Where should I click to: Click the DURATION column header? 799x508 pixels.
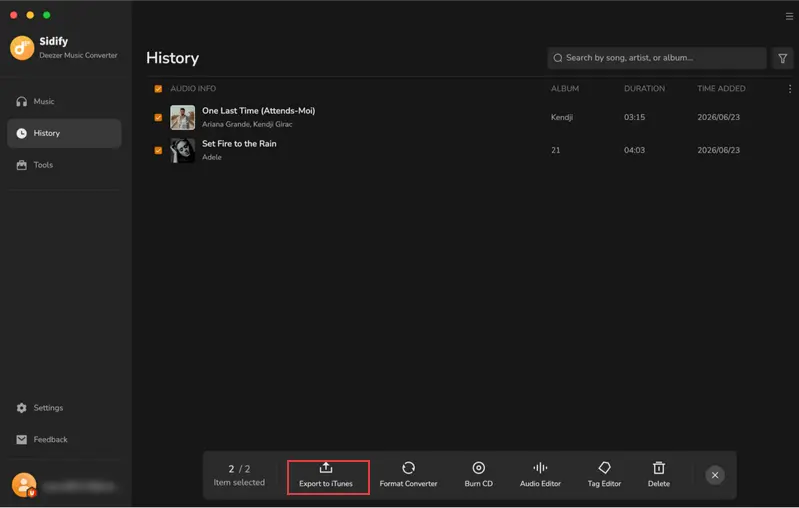644,89
